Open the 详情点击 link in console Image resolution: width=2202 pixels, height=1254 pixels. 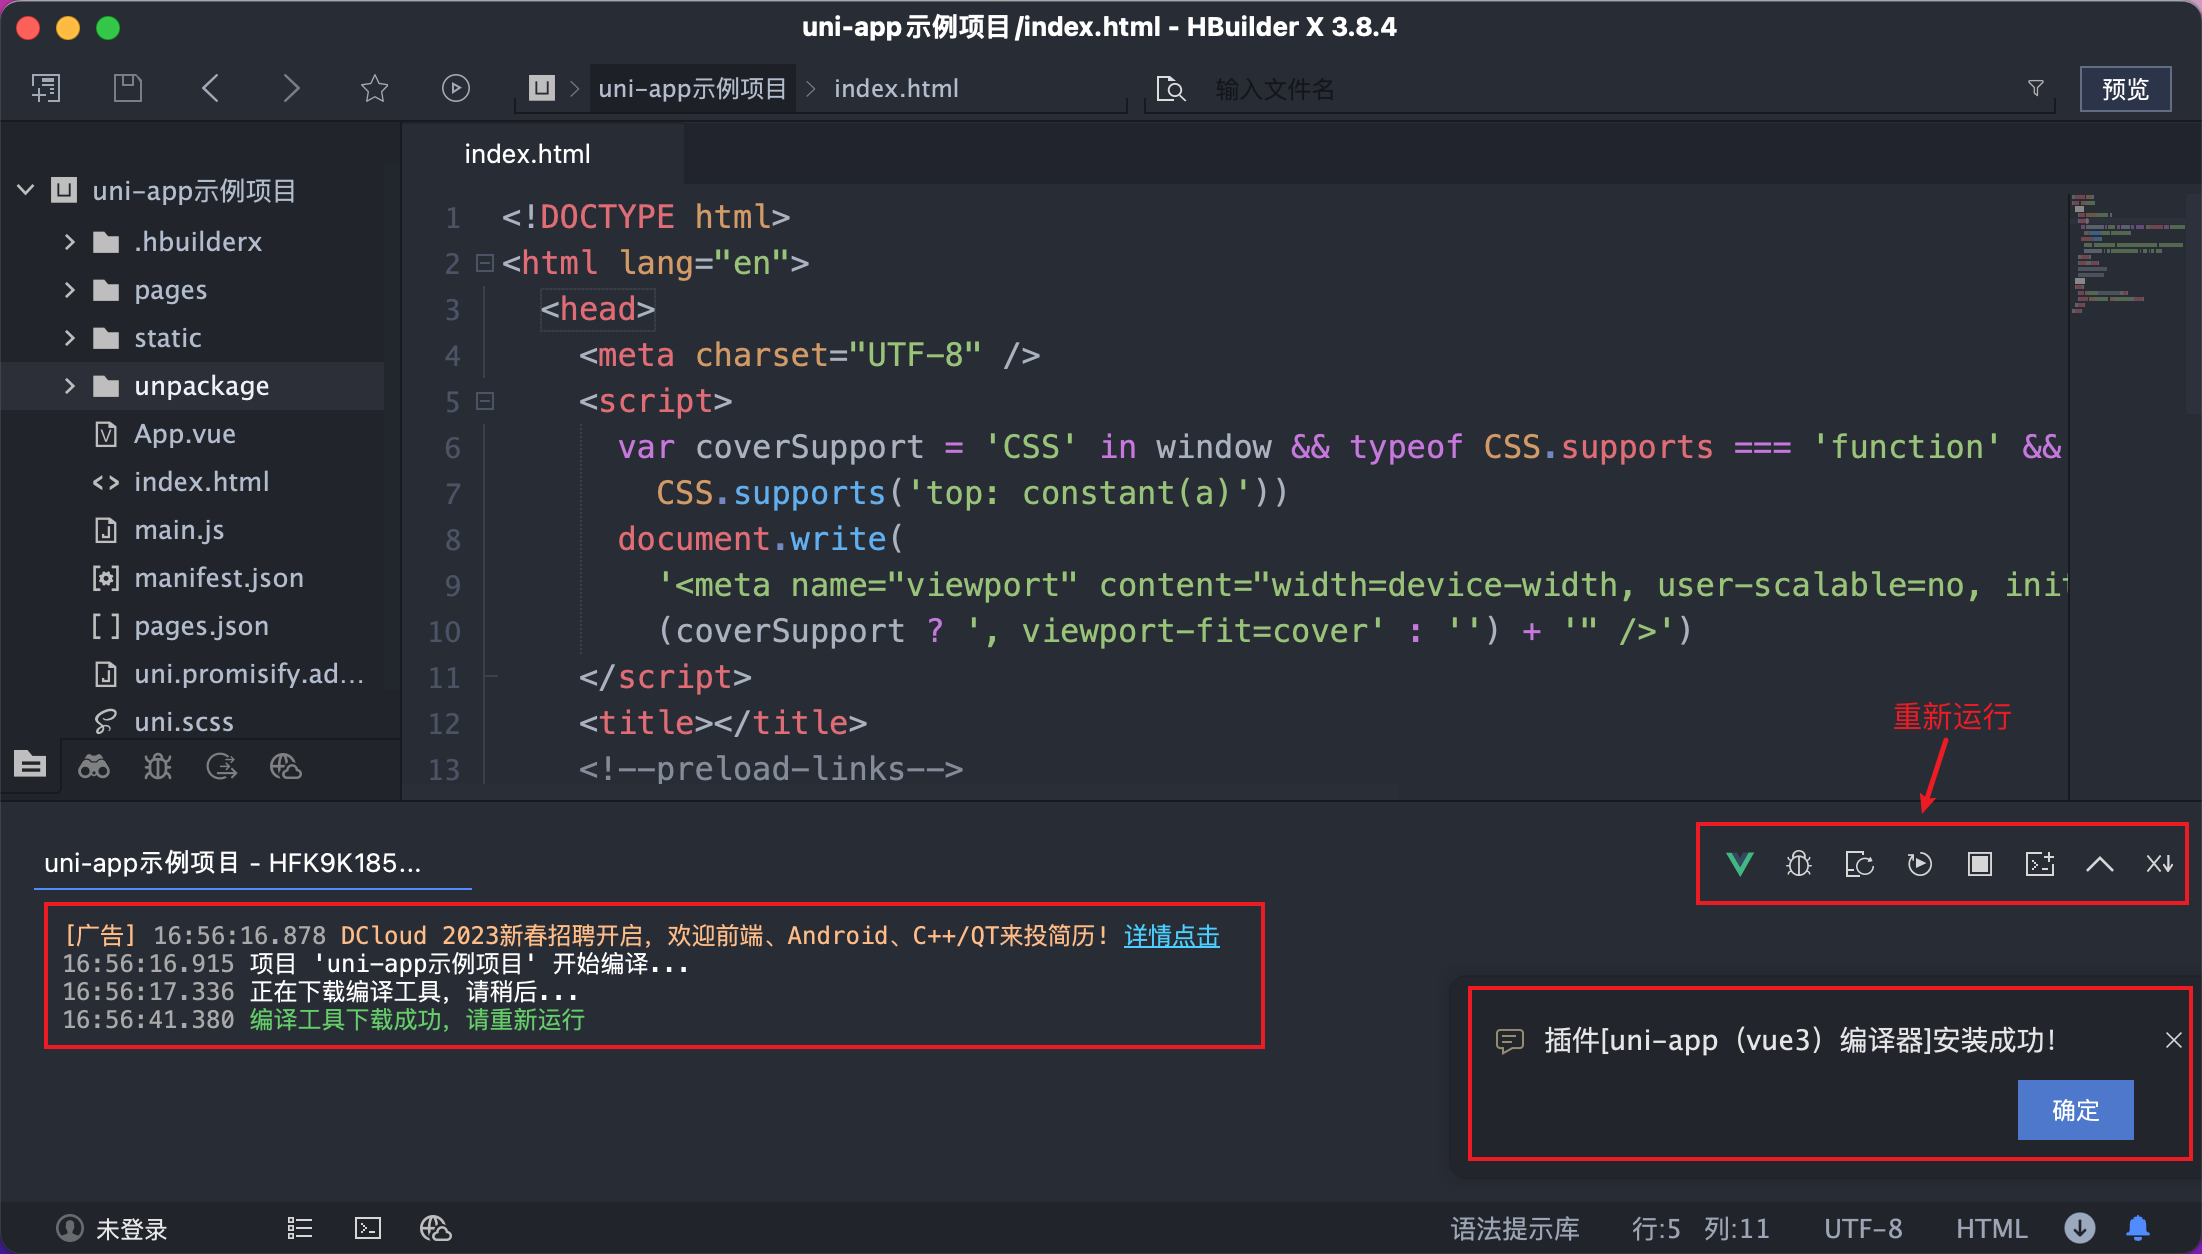coord(1171,936)
